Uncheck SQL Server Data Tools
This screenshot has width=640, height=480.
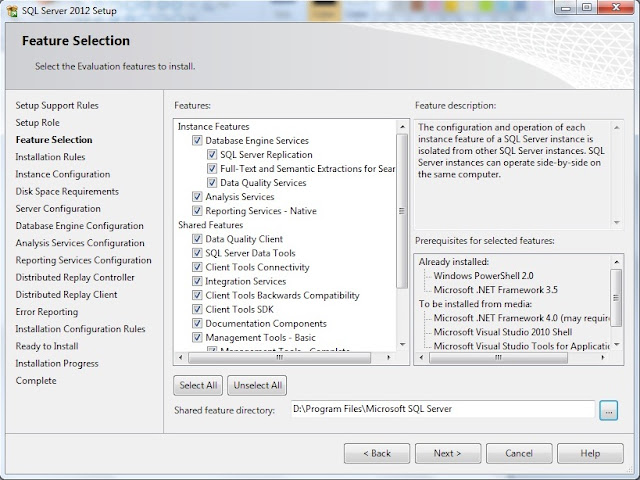point(197,253)
